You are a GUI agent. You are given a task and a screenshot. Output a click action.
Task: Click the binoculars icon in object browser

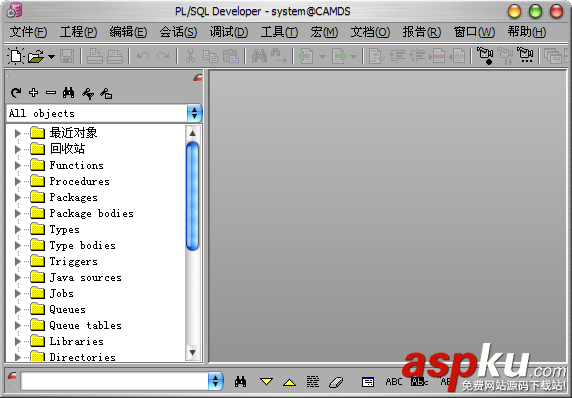[x=69, y=93]
